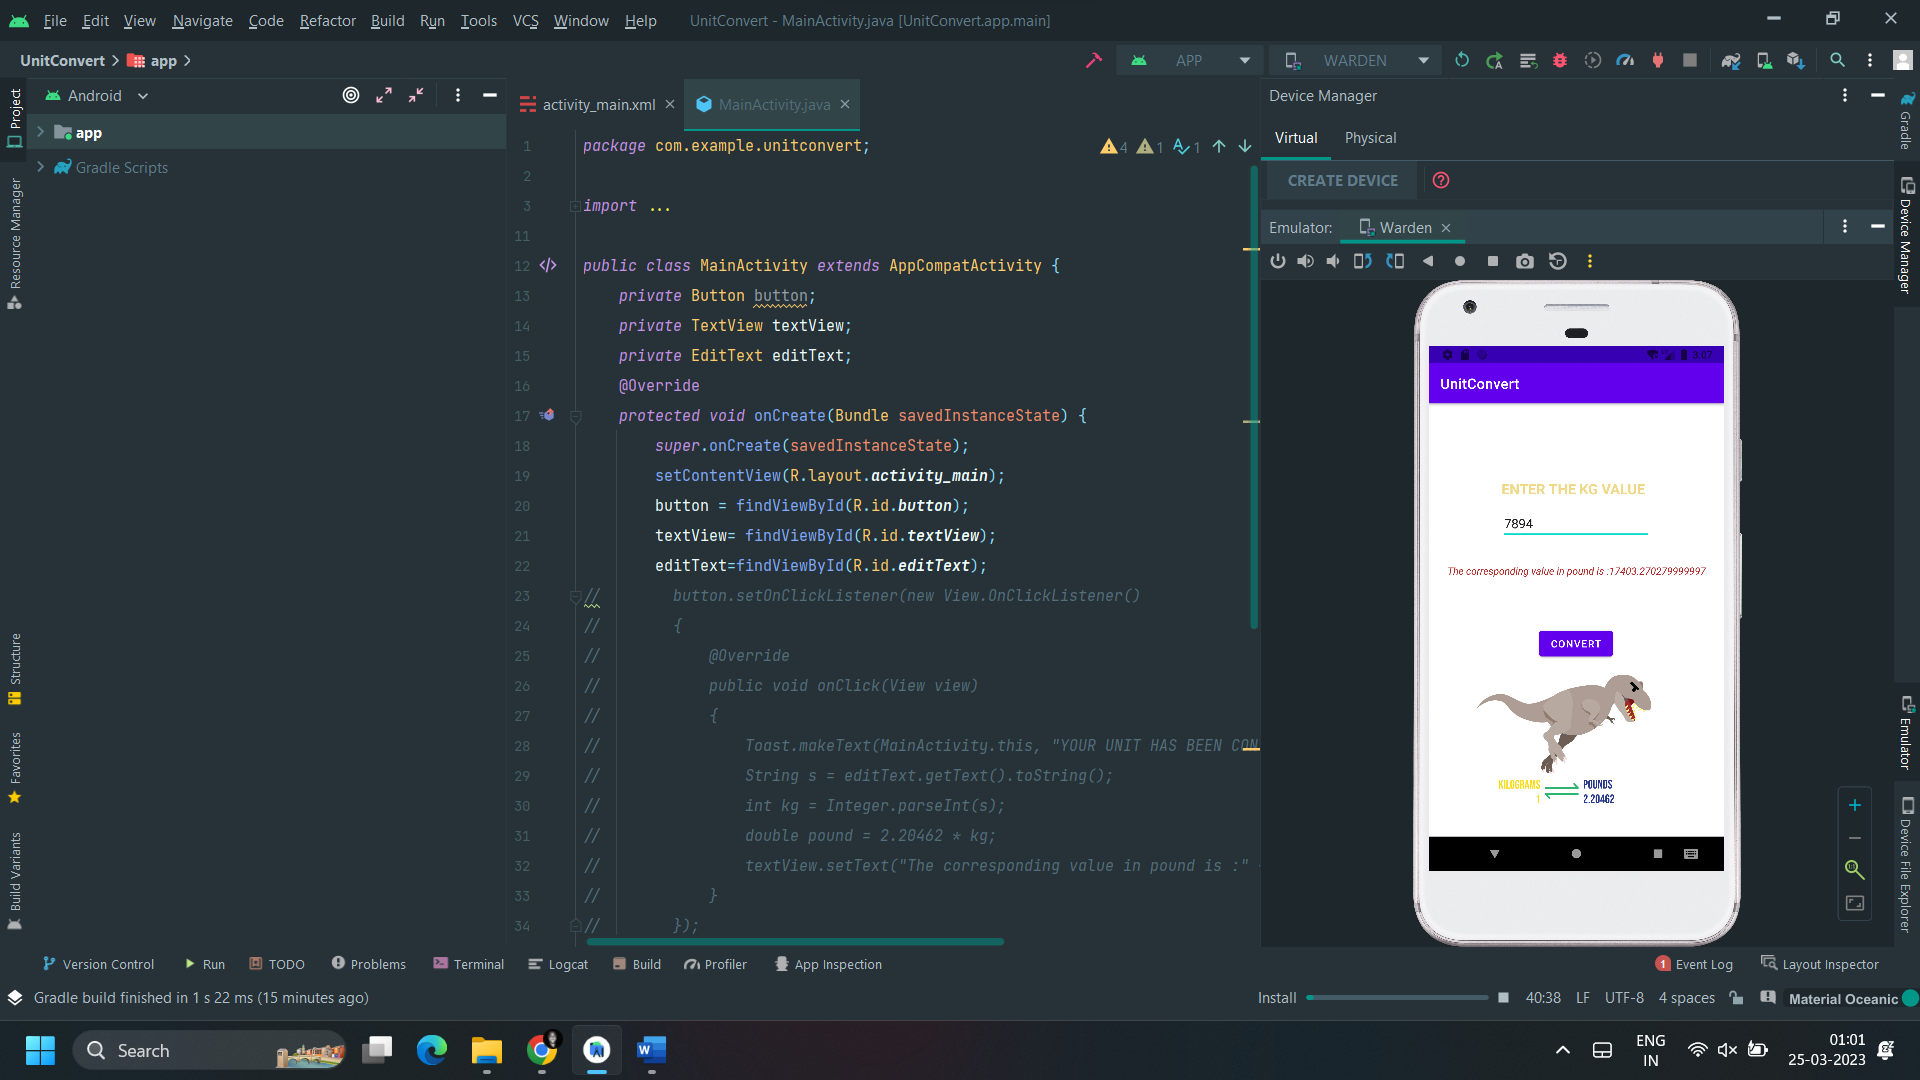Open the Build hammer icon
The width and height of the screenshot is (1920, 1080).
[x=1094, y=61]
